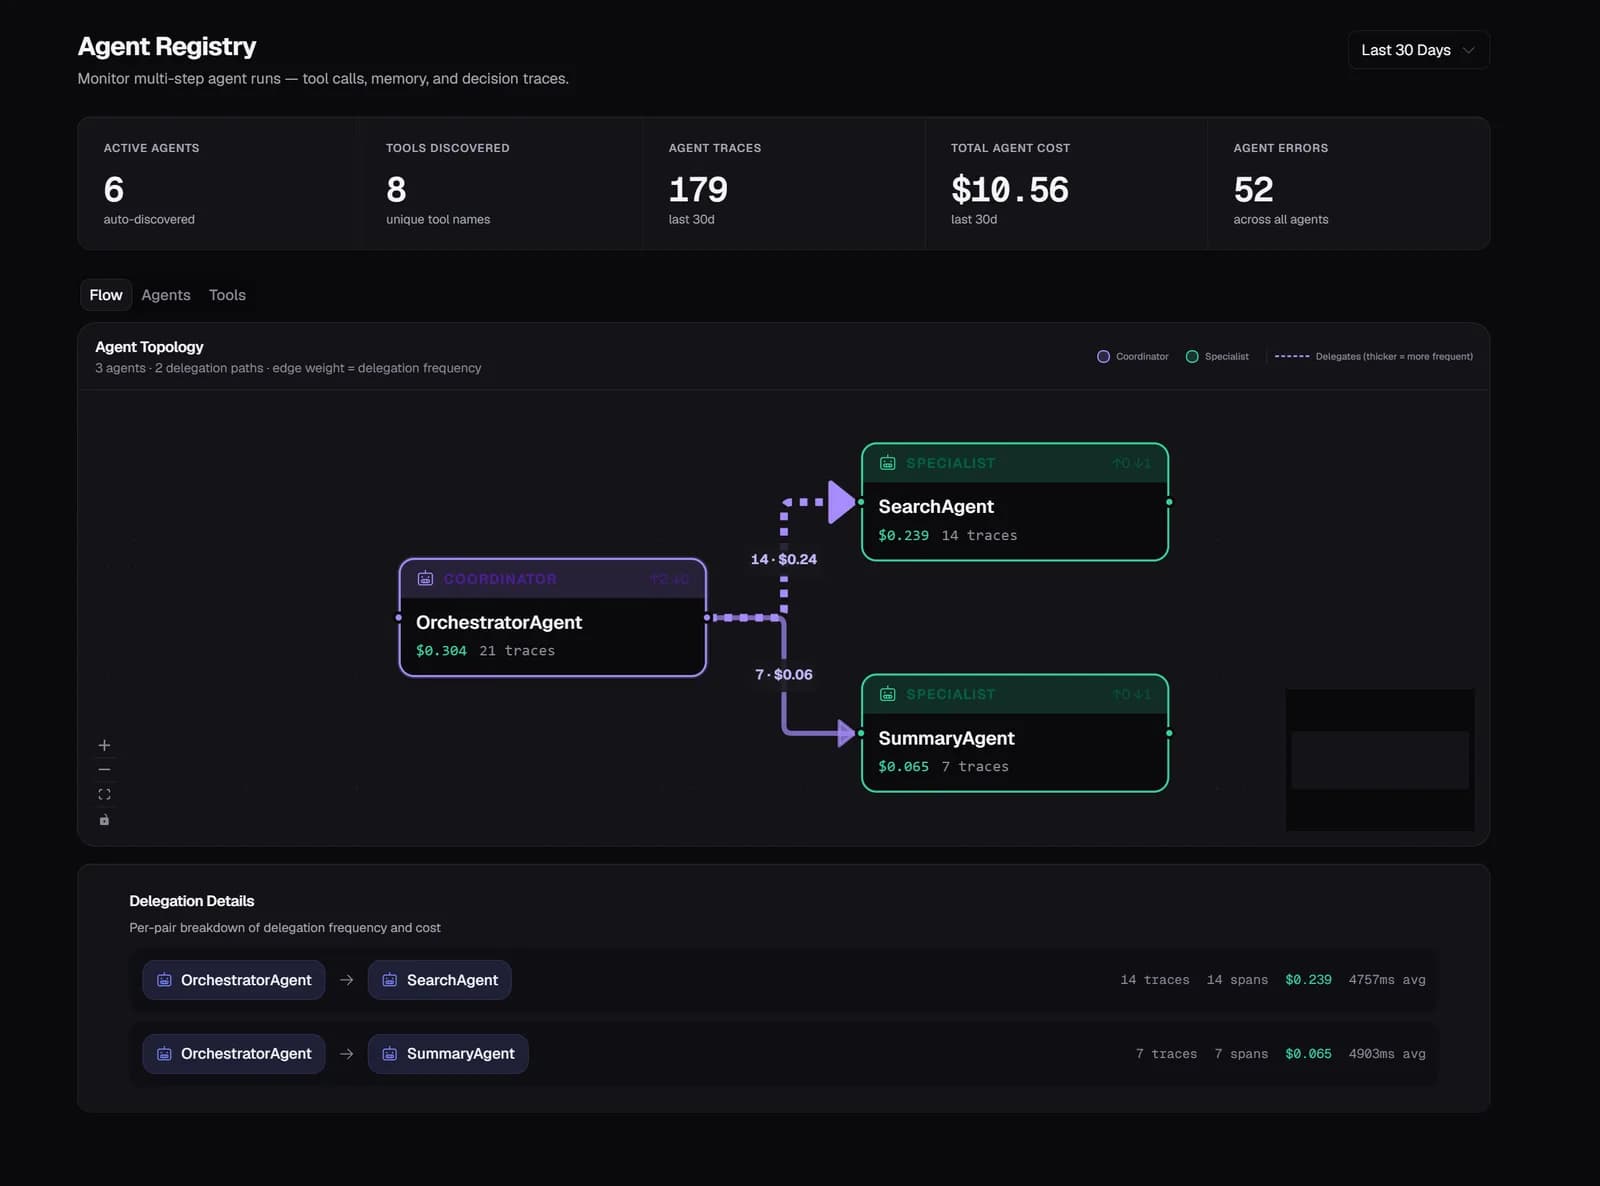Click the Total Agent Cost $10.56
The height and width of the screenshot is (1186, 1600).
coord(1010,190)
